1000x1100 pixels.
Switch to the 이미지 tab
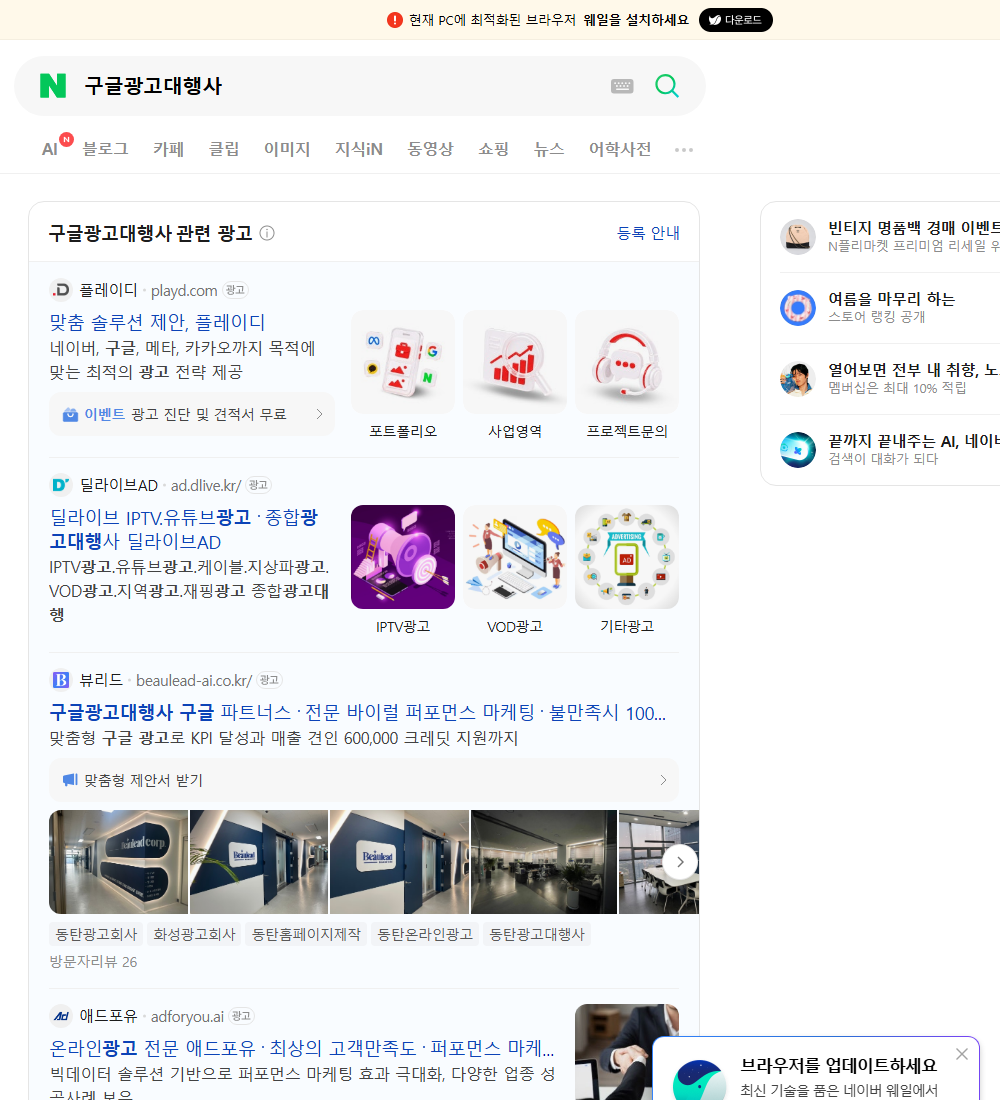[x=287, y=149]
